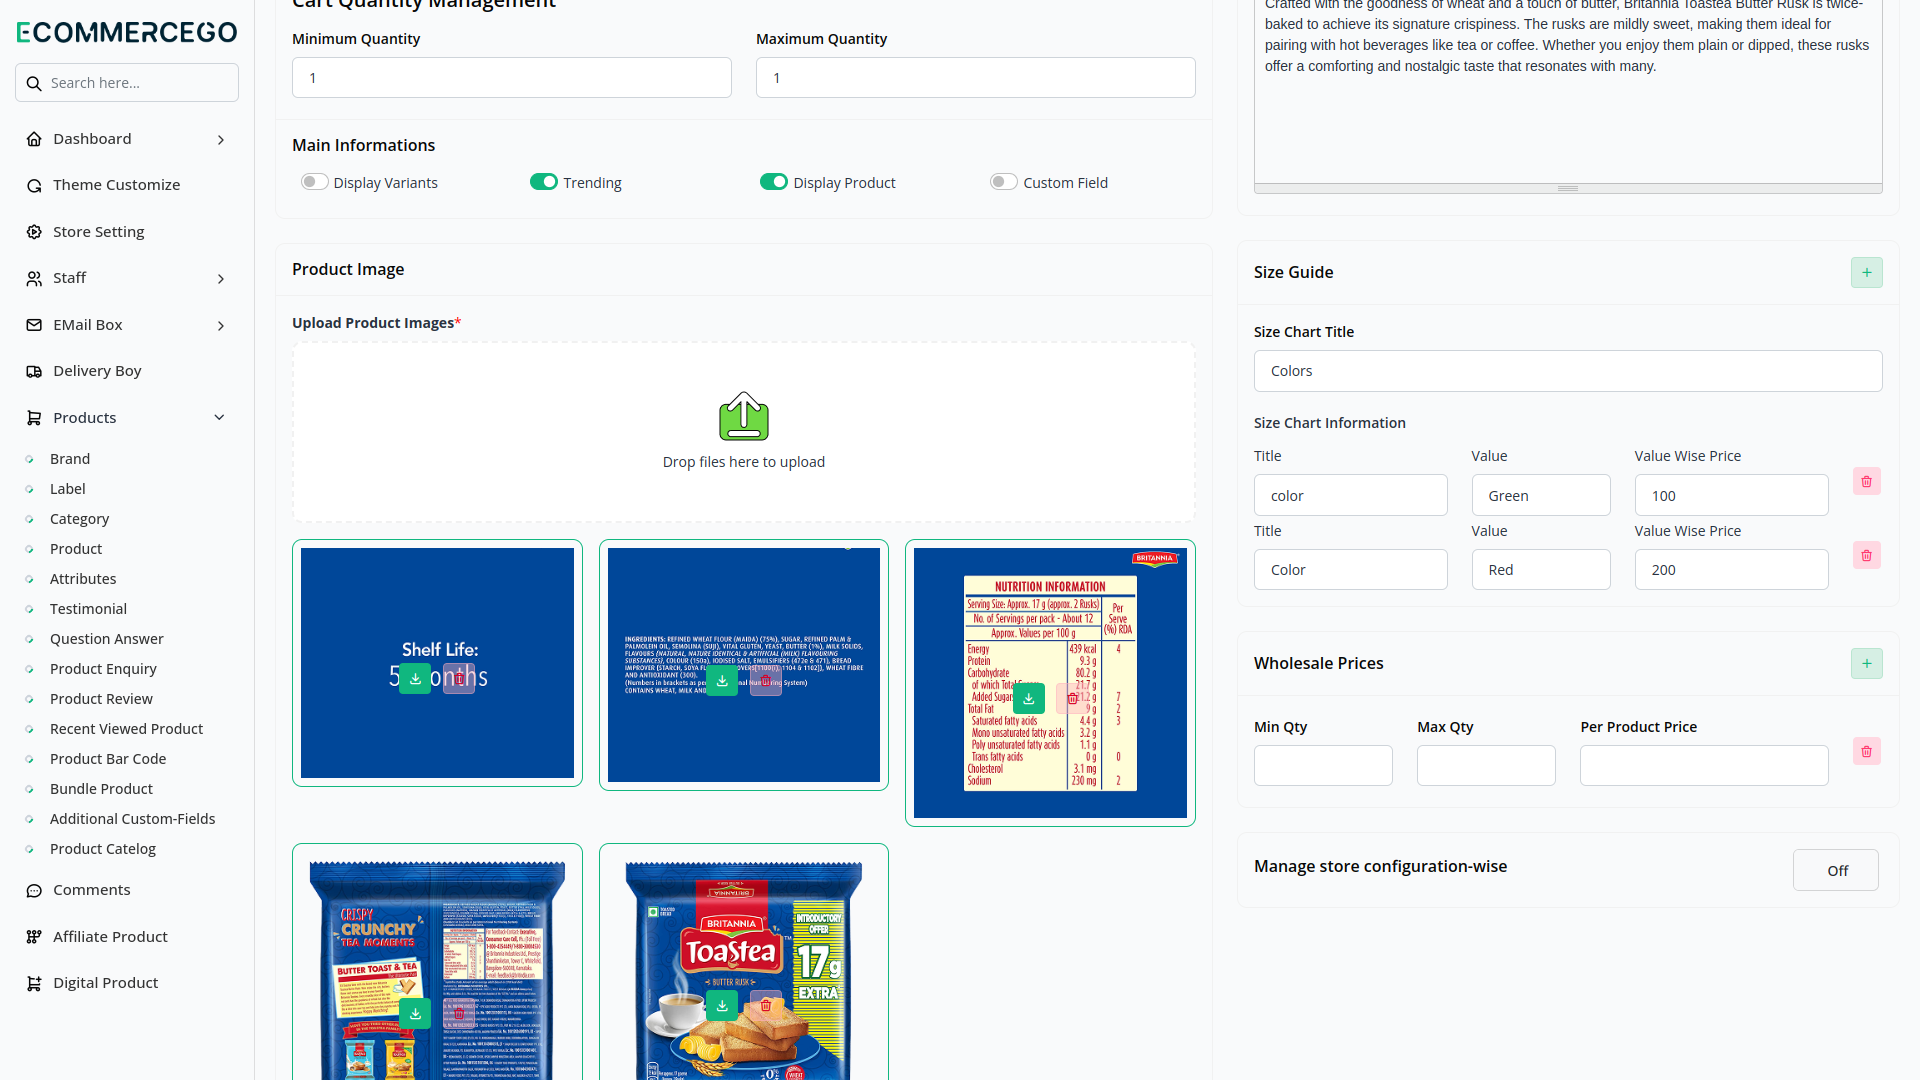Go to Bundle Product link
The width and height of the screenshot is (1920, 1080).
pos(101,789)
